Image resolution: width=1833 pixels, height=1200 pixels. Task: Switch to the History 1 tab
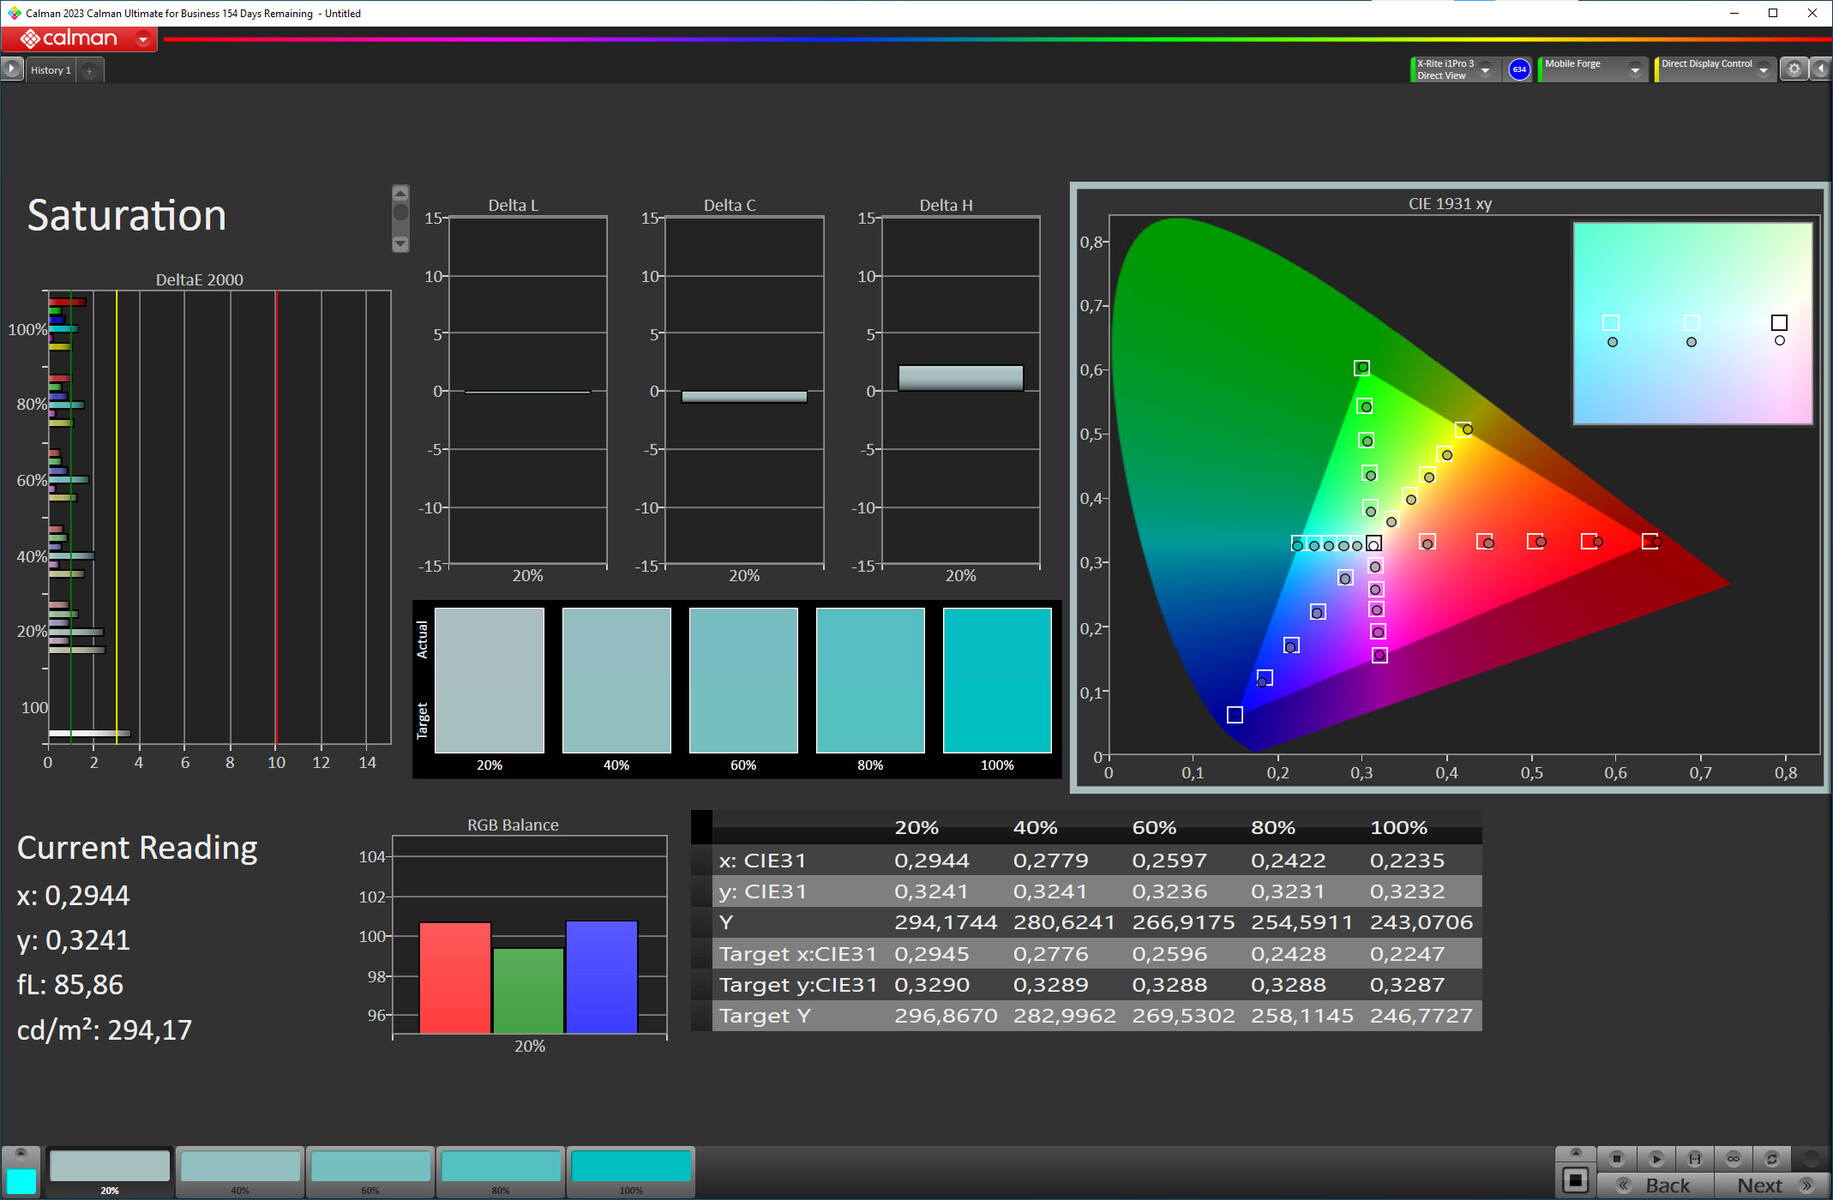pos(50,70)
